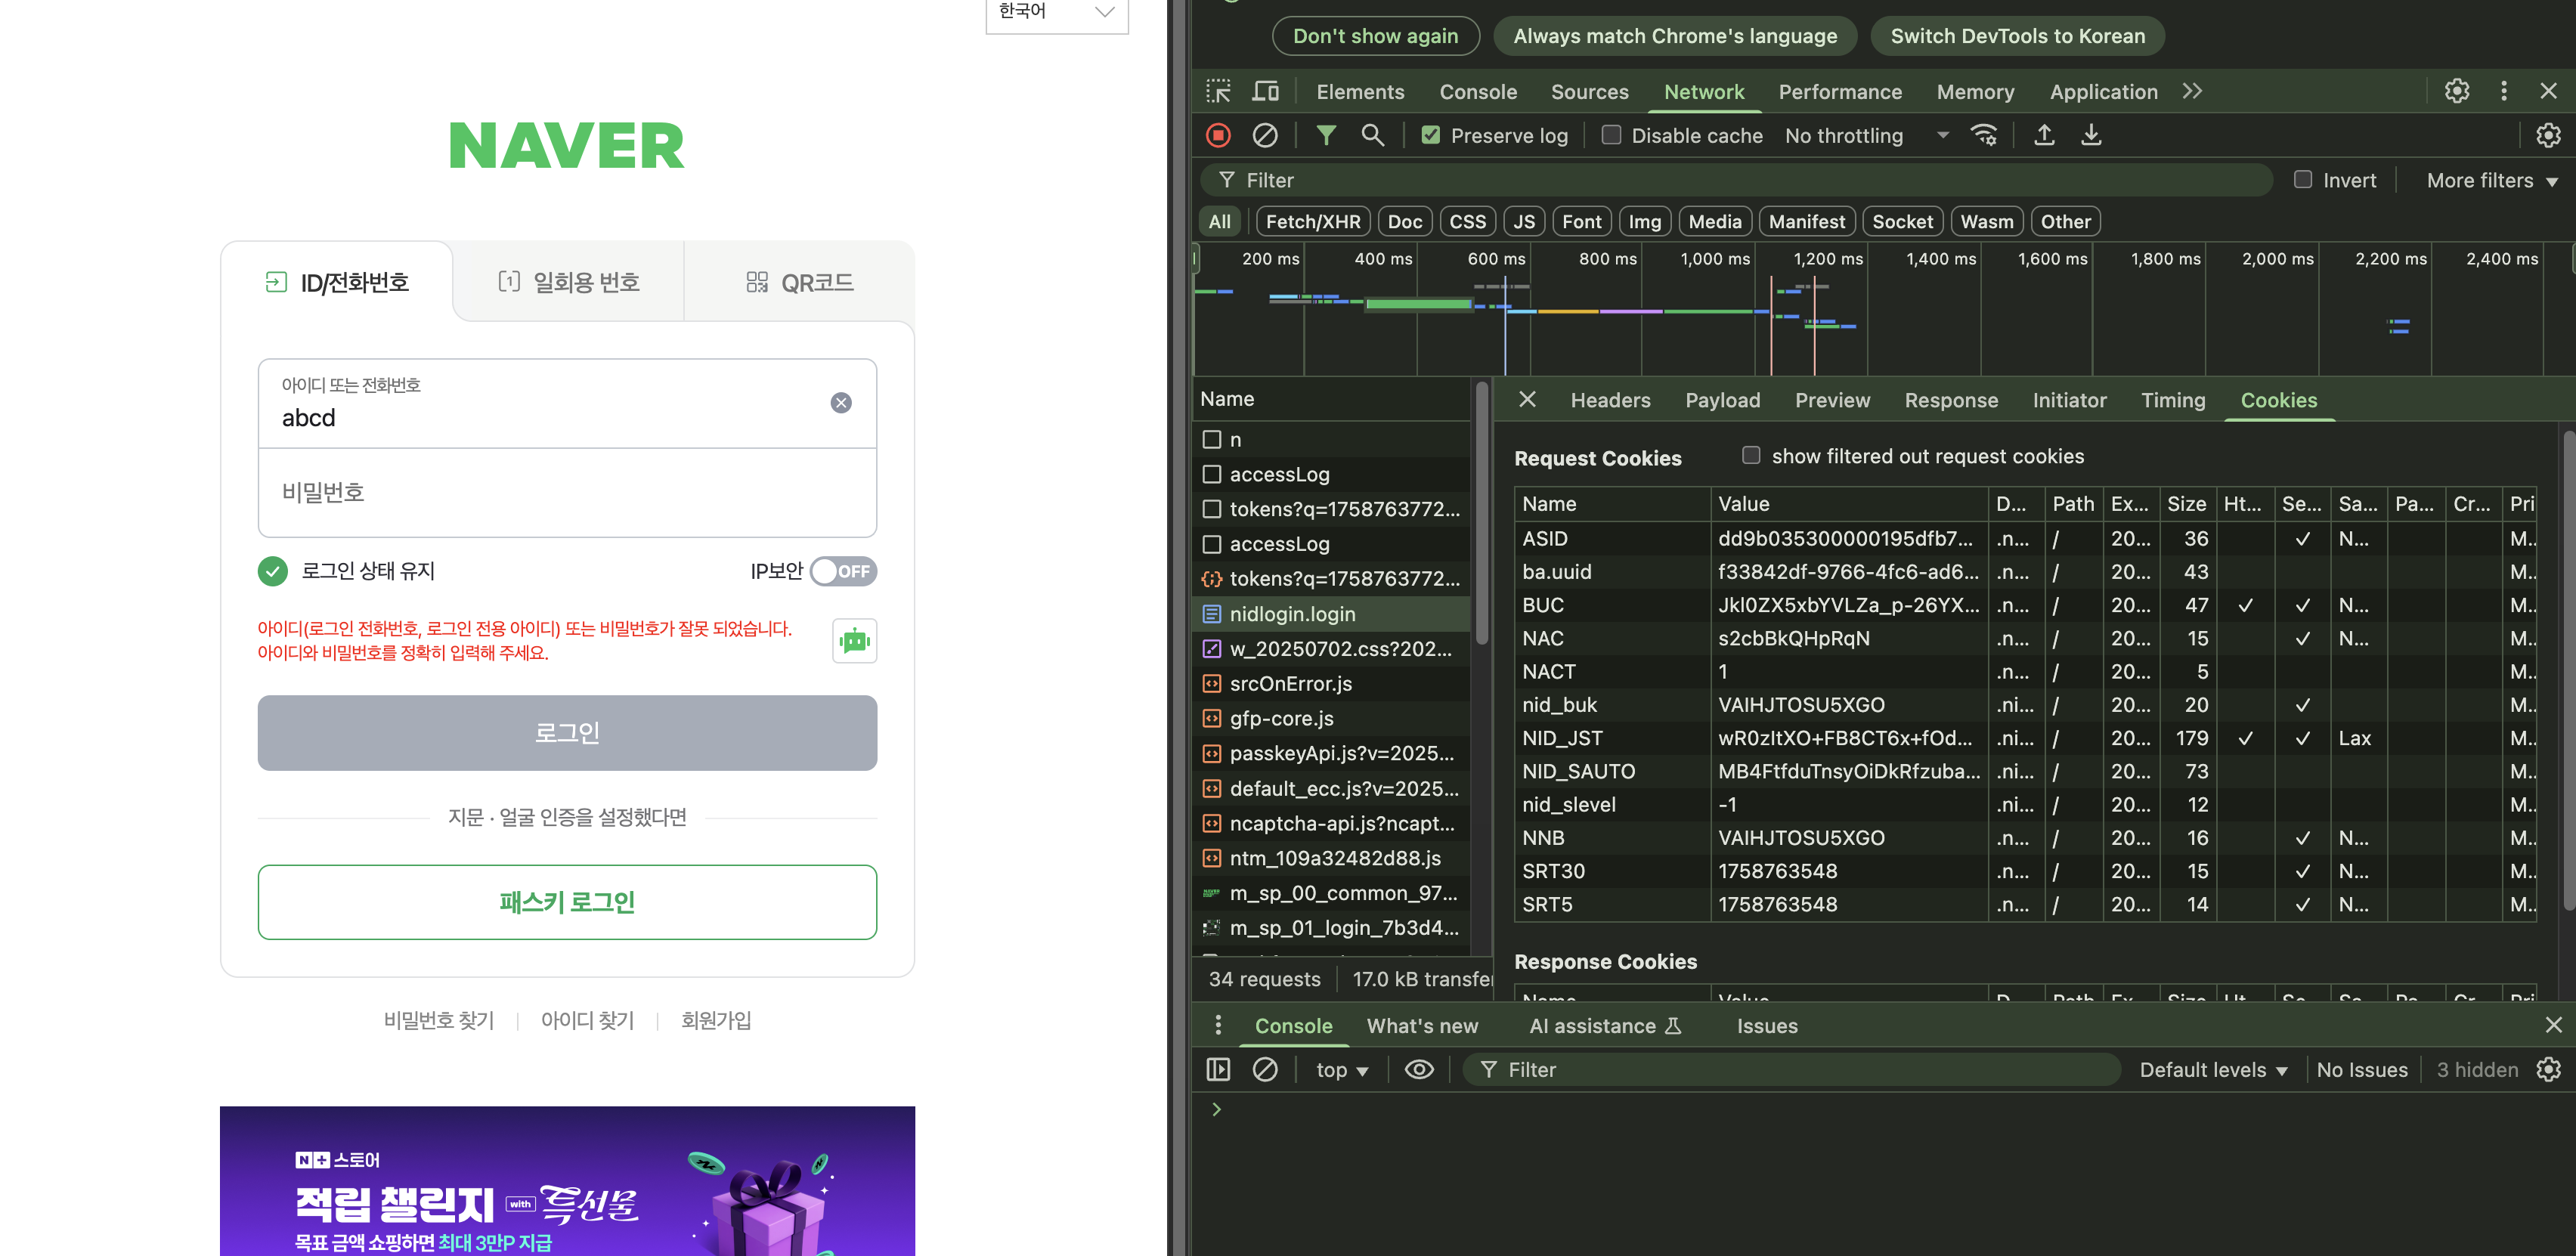The image size is (2576, 1256).
Task: Switch the IP보안 toggle on
Action: 844,571
